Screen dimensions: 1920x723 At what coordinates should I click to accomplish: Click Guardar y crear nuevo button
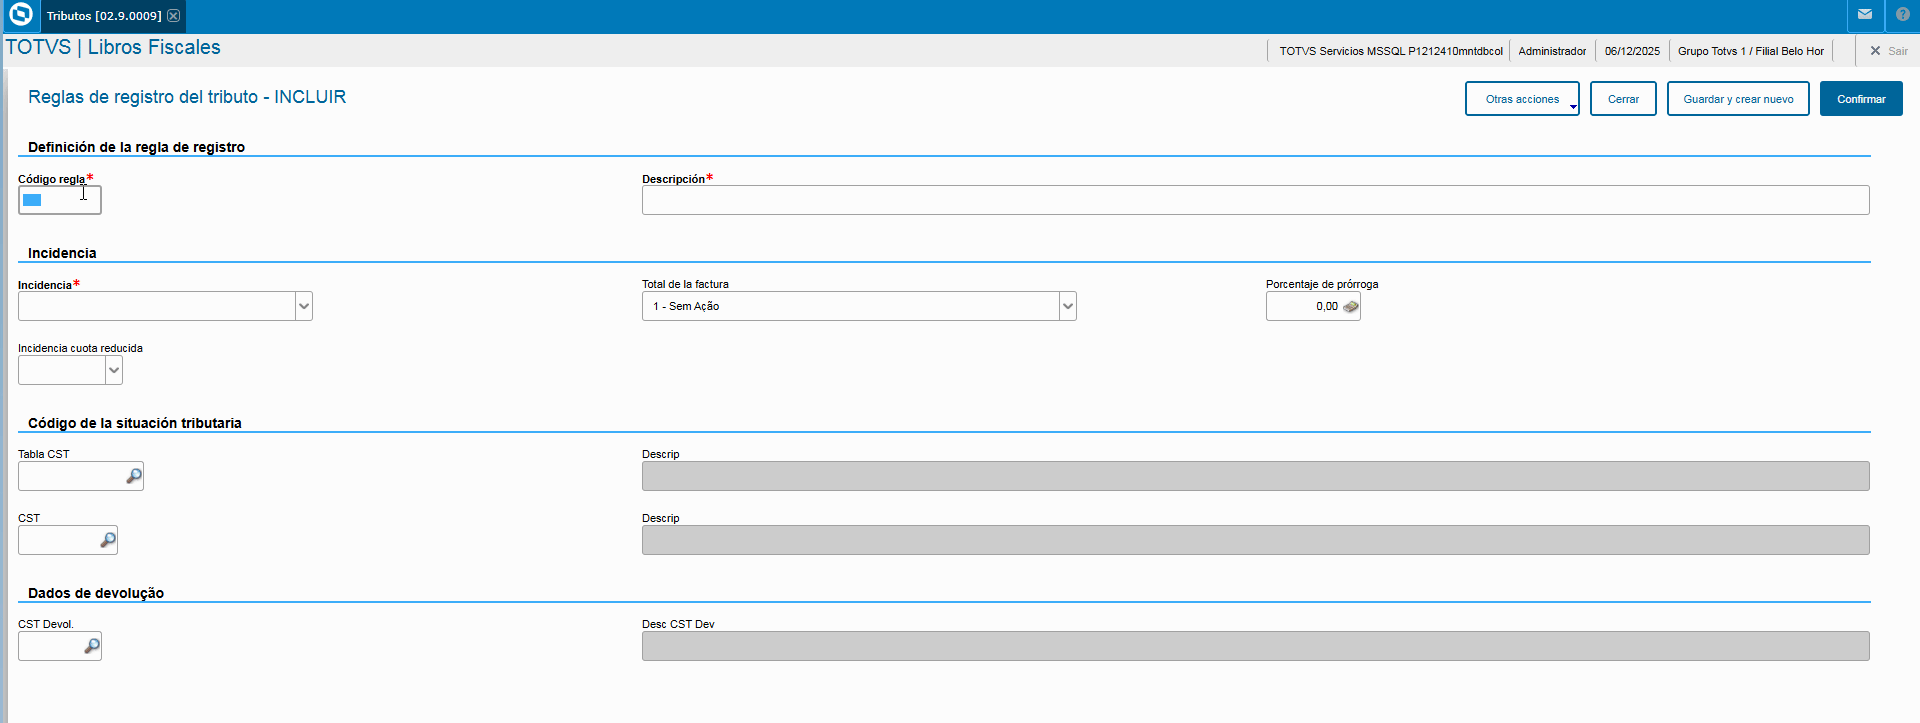point(1738,99)
